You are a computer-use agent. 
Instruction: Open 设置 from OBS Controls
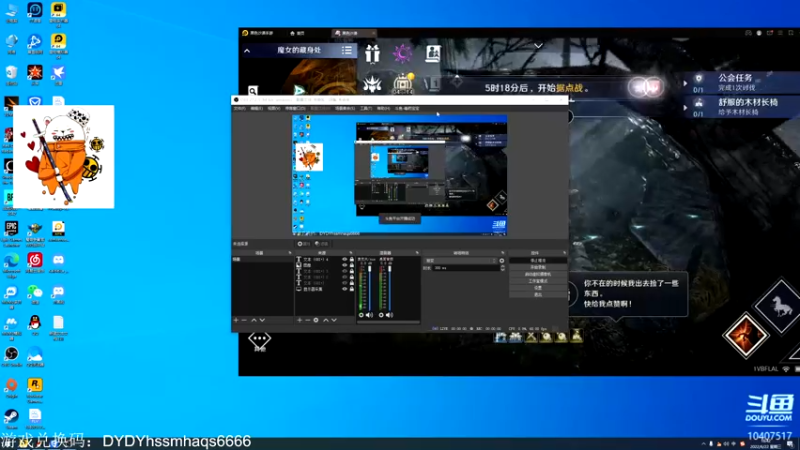[538, 288]
